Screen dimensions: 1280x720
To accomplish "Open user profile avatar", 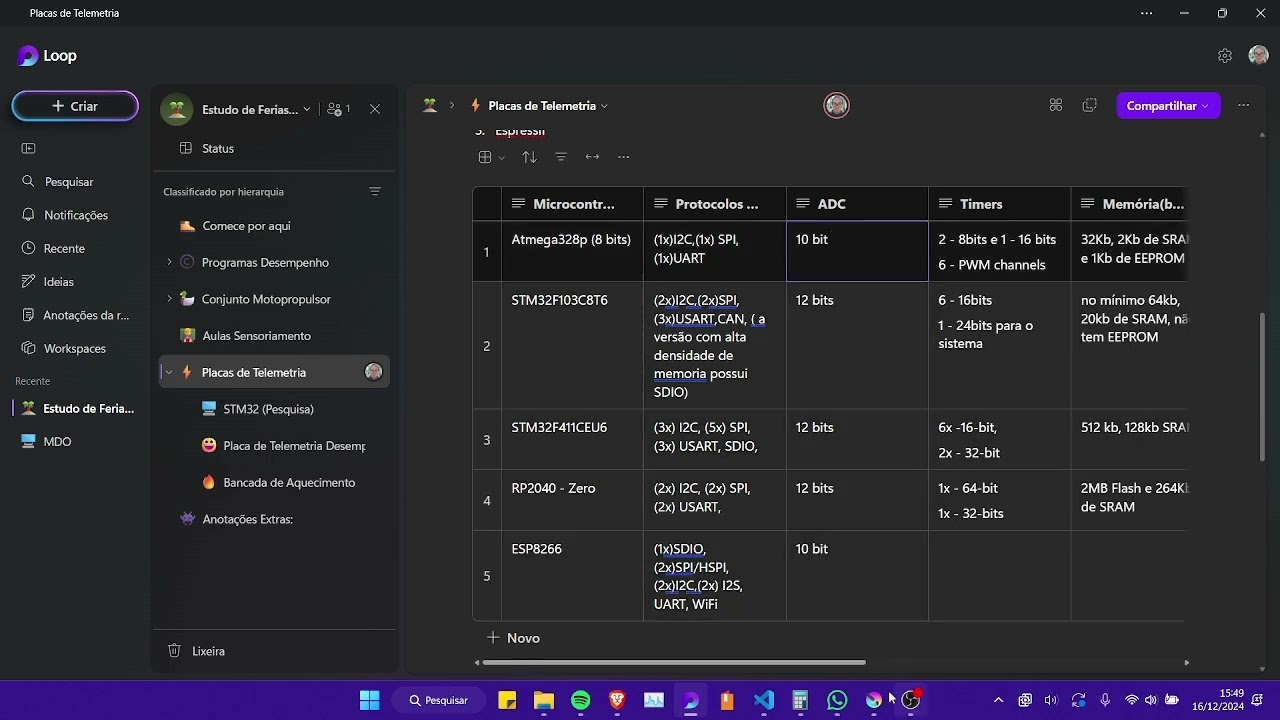I will point(1259,56).
